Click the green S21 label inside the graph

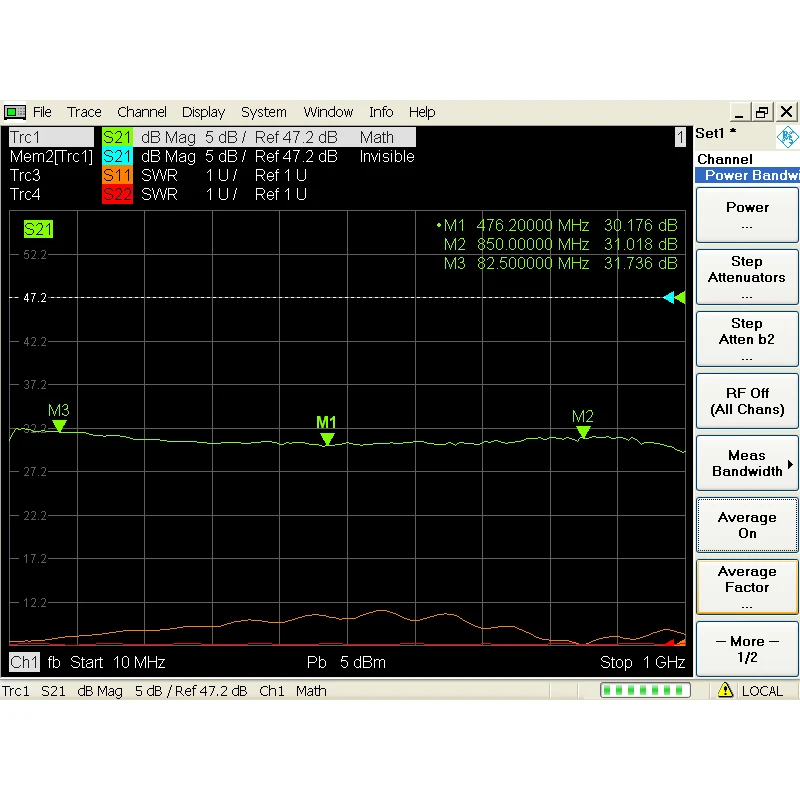tap(38, 229)
